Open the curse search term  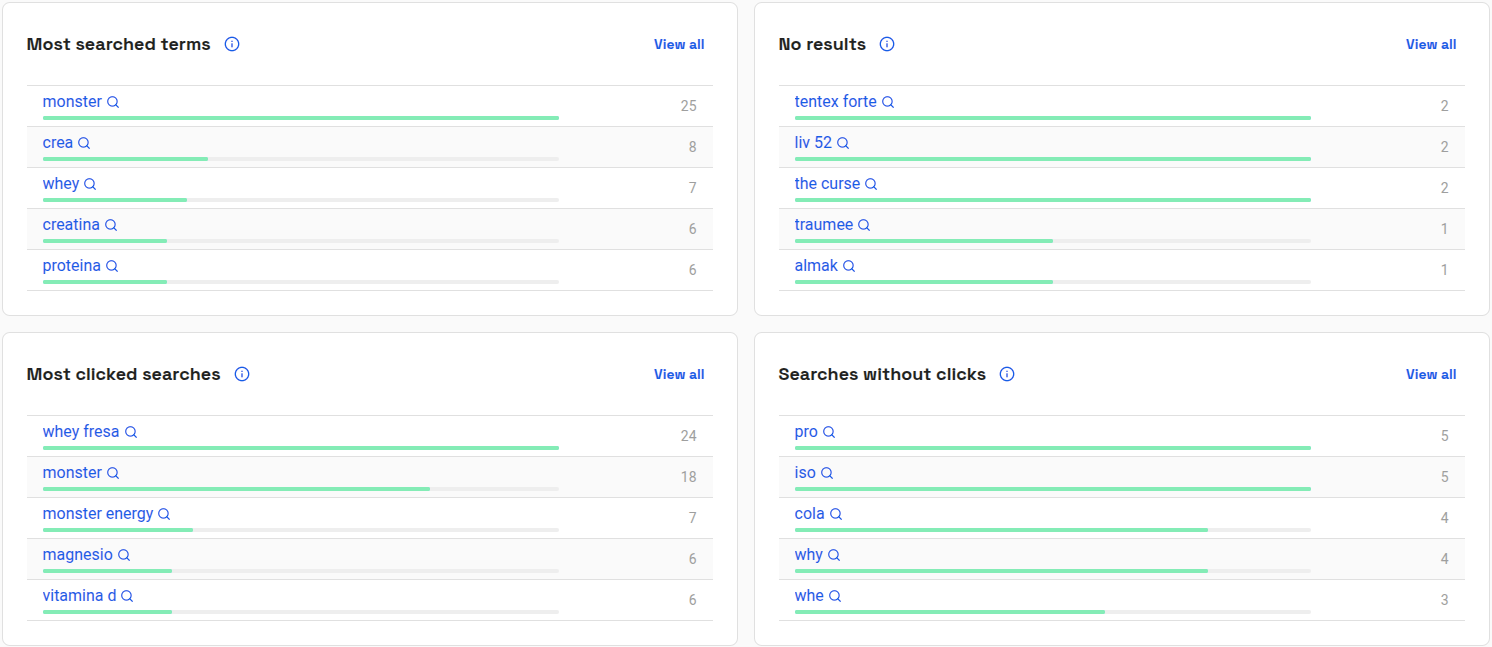(x=827, y=184)
